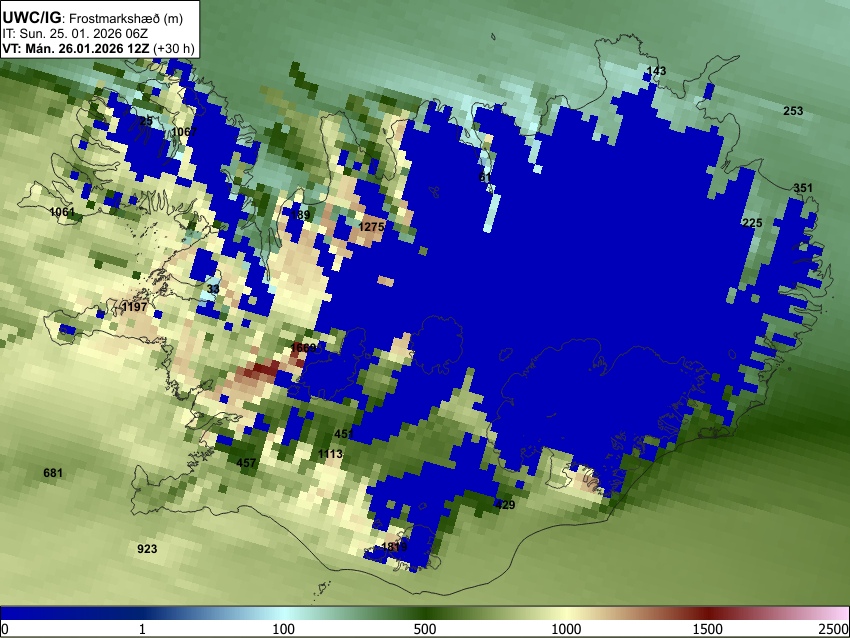Click the 1669 value on the map
This screenshot has width=850, height=638.
(x=303, y=348)
